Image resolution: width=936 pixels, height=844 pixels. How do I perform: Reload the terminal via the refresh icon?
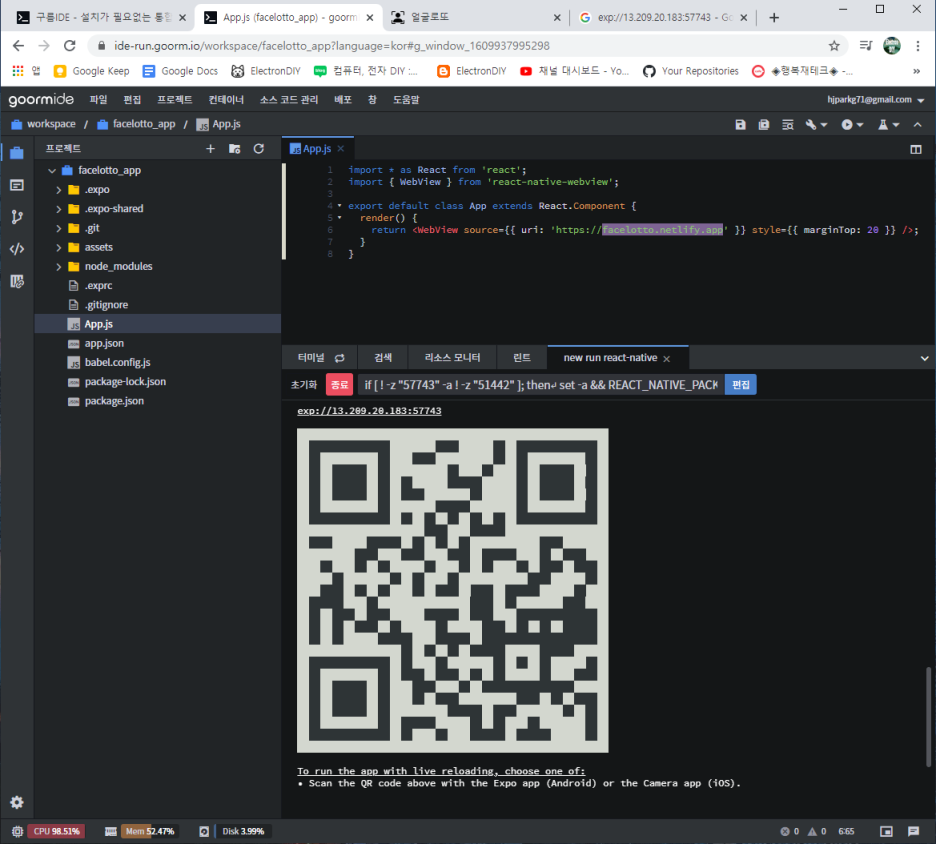[340, 358]
